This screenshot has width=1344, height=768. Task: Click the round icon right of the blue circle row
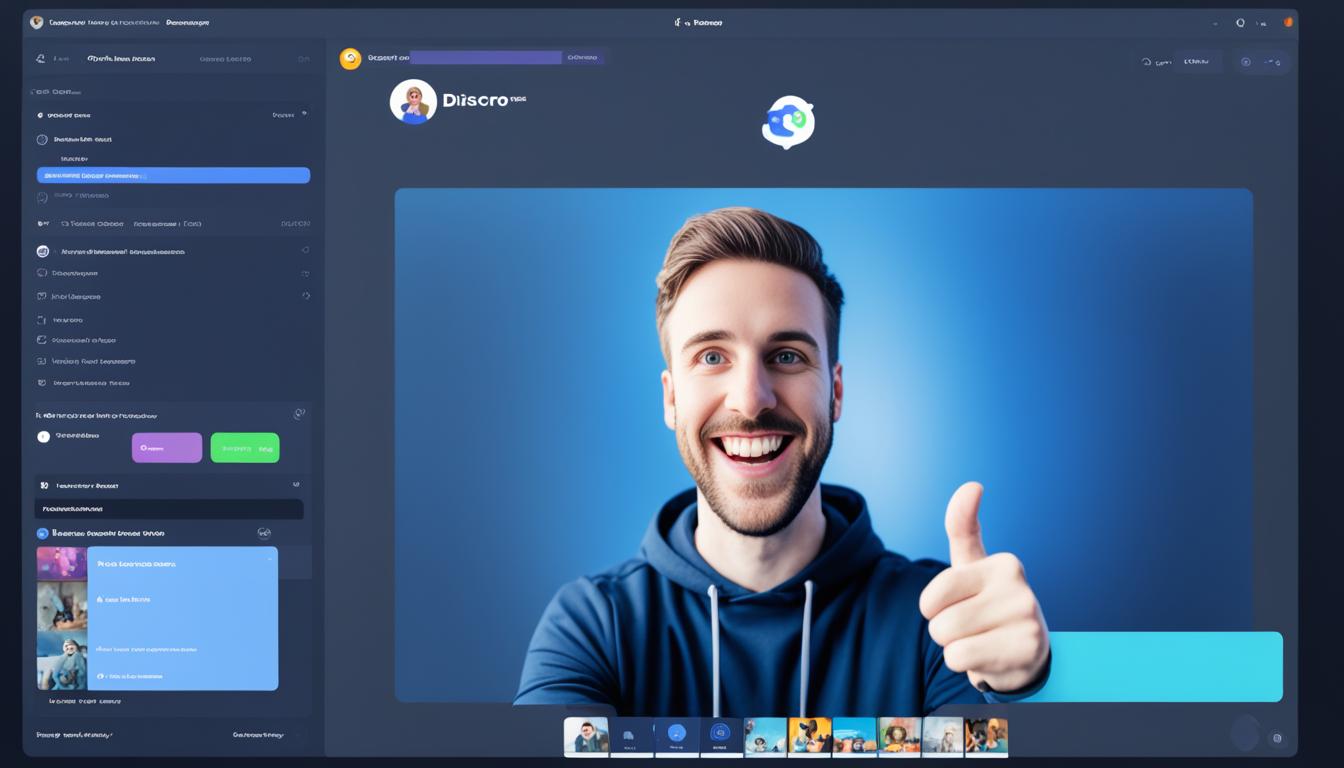[x=264, y=534]
